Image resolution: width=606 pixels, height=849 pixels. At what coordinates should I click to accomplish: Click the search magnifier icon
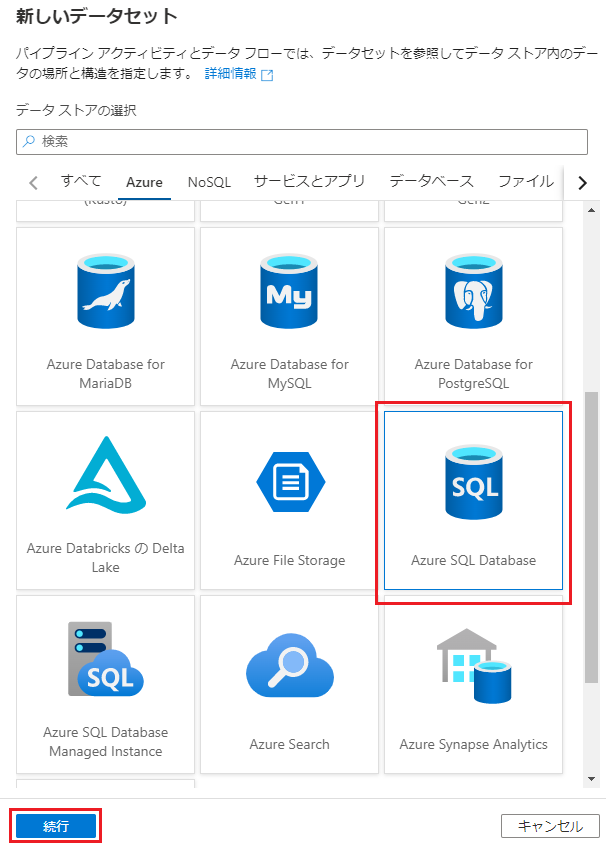click(28, 141)
